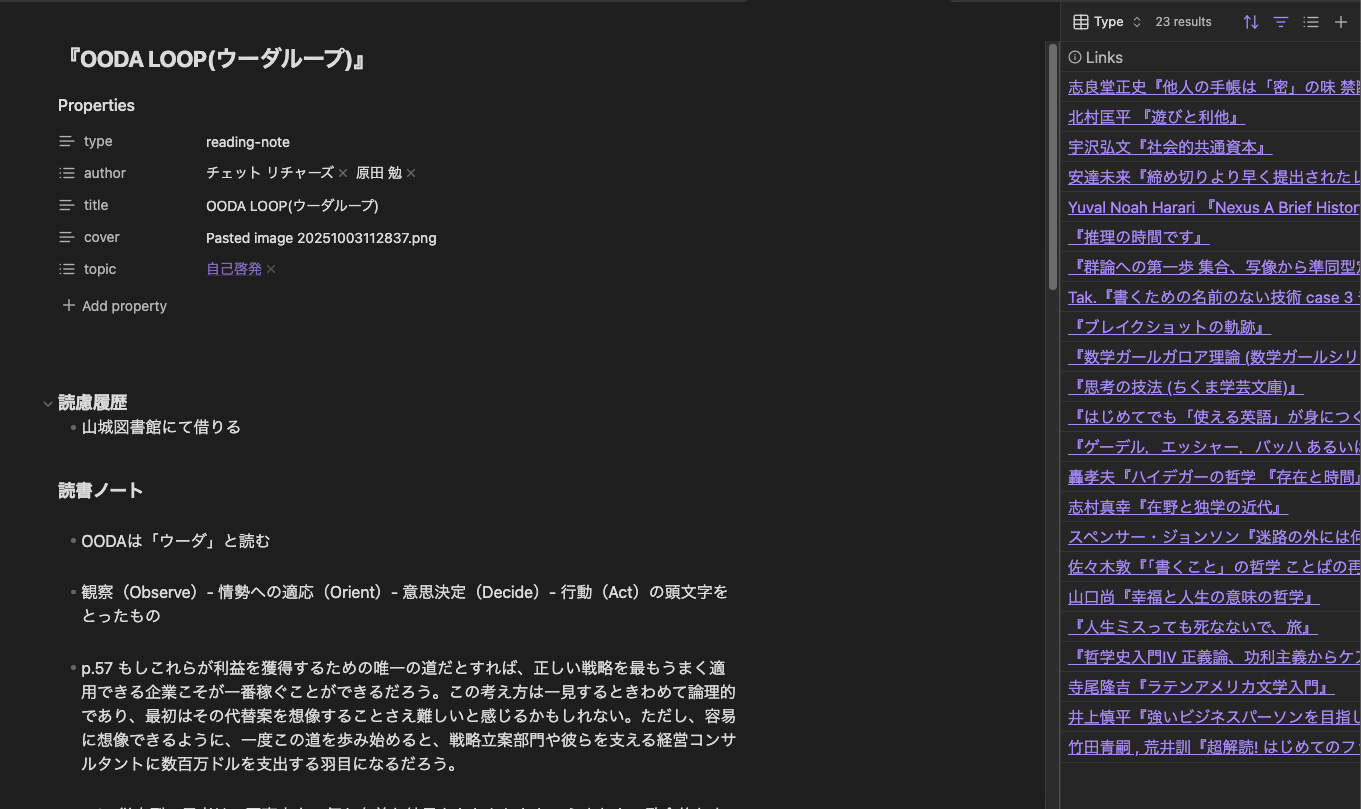The width and height of the screenshot is (1361, 809).
Task: Click the plus icon to add new item
Action: pos(1341,21)
